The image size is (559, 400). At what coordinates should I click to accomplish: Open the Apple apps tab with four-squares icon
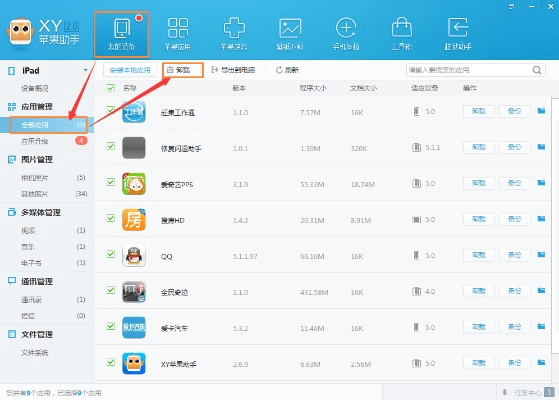coord(178,34)
